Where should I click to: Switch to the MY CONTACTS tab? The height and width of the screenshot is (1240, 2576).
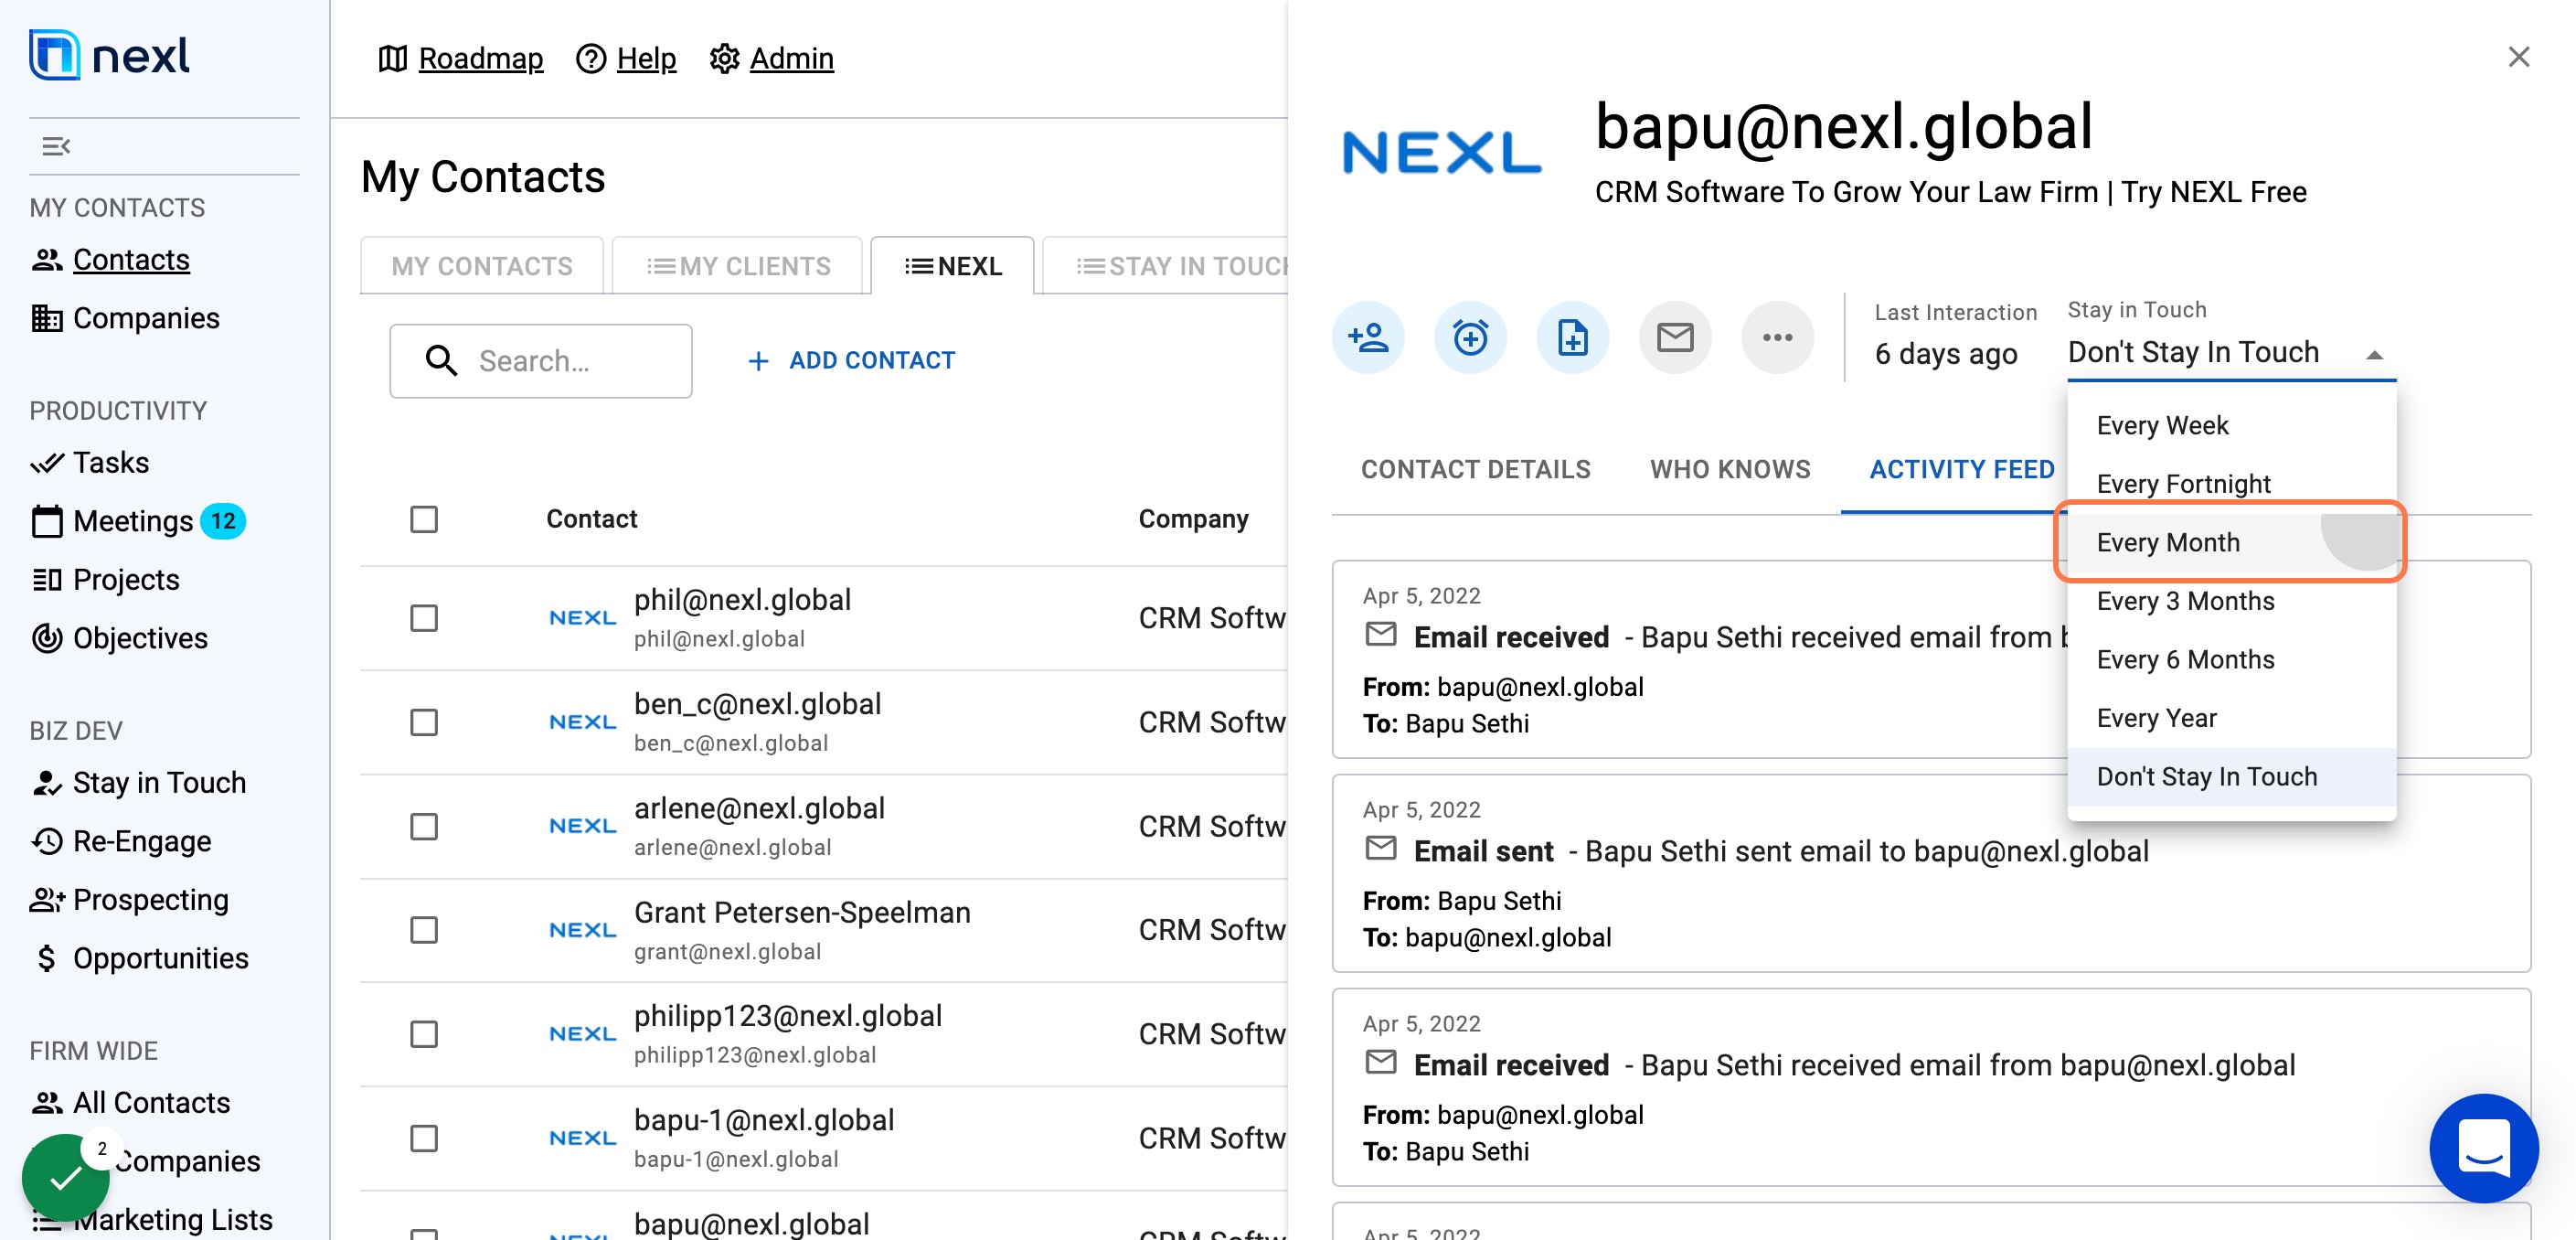(482, 266)
